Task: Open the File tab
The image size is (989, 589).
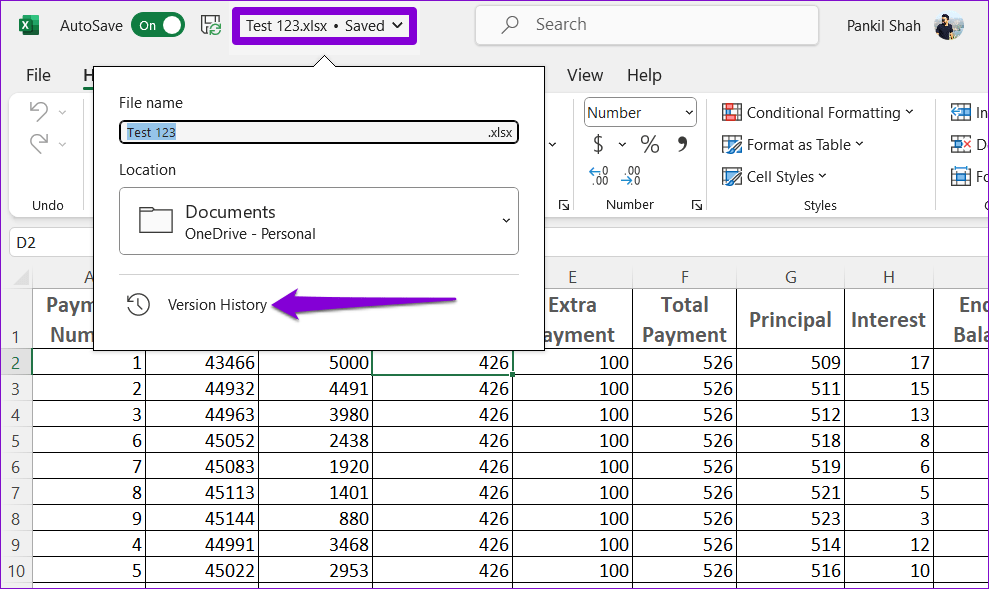Action: point(38,75)
